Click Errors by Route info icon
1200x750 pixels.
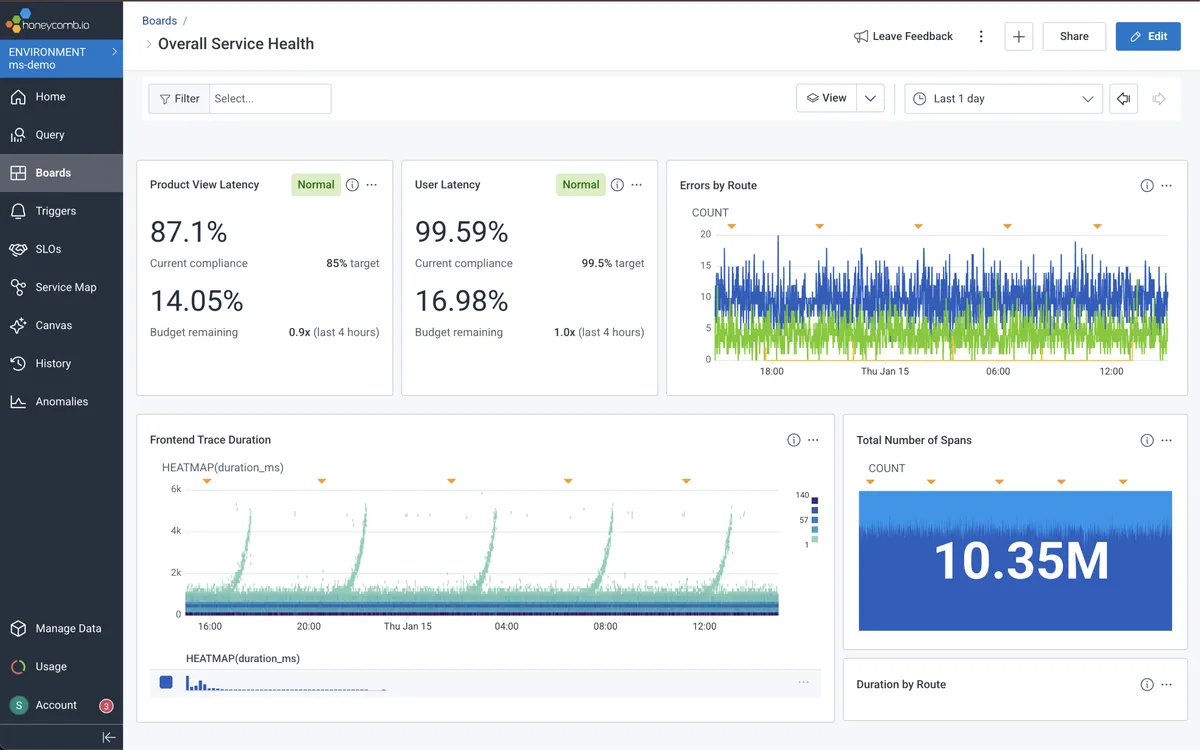(x=1147, y=186)
